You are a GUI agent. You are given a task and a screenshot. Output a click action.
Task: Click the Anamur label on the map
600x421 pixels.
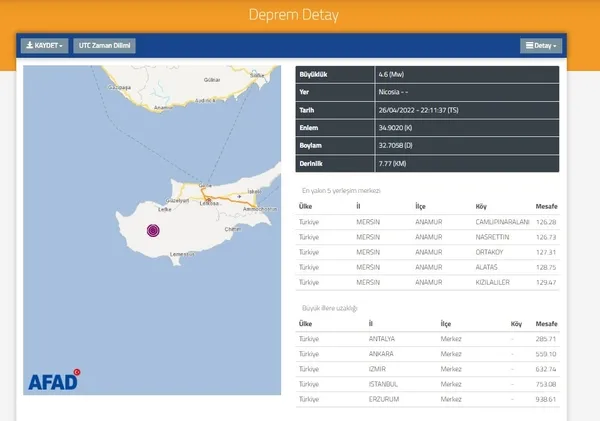click(163, 108)
